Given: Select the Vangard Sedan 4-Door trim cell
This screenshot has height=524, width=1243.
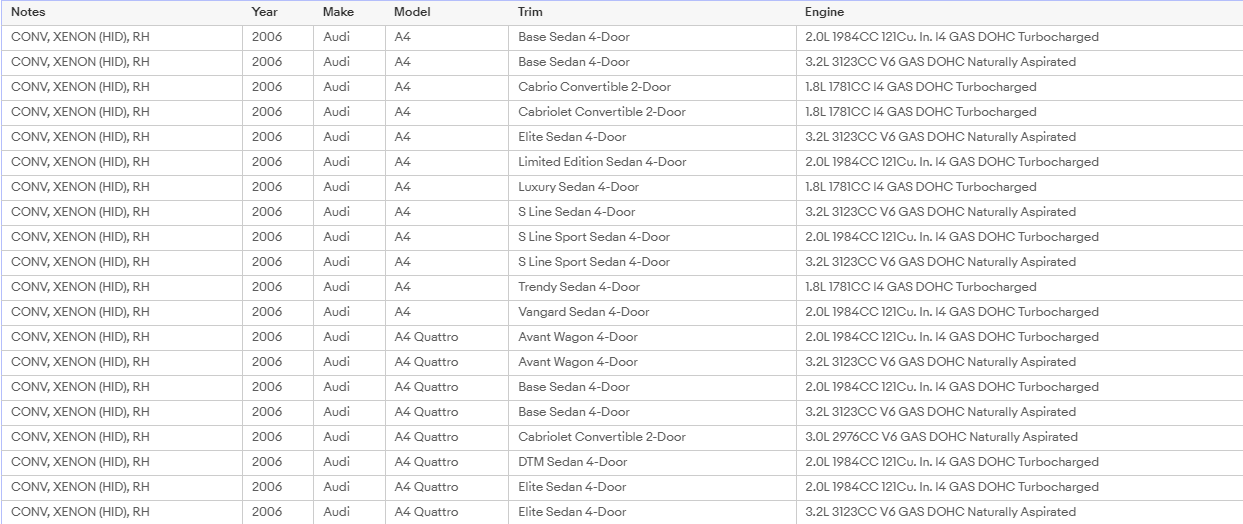Looking at the screenshot, I should pos(652,312).
